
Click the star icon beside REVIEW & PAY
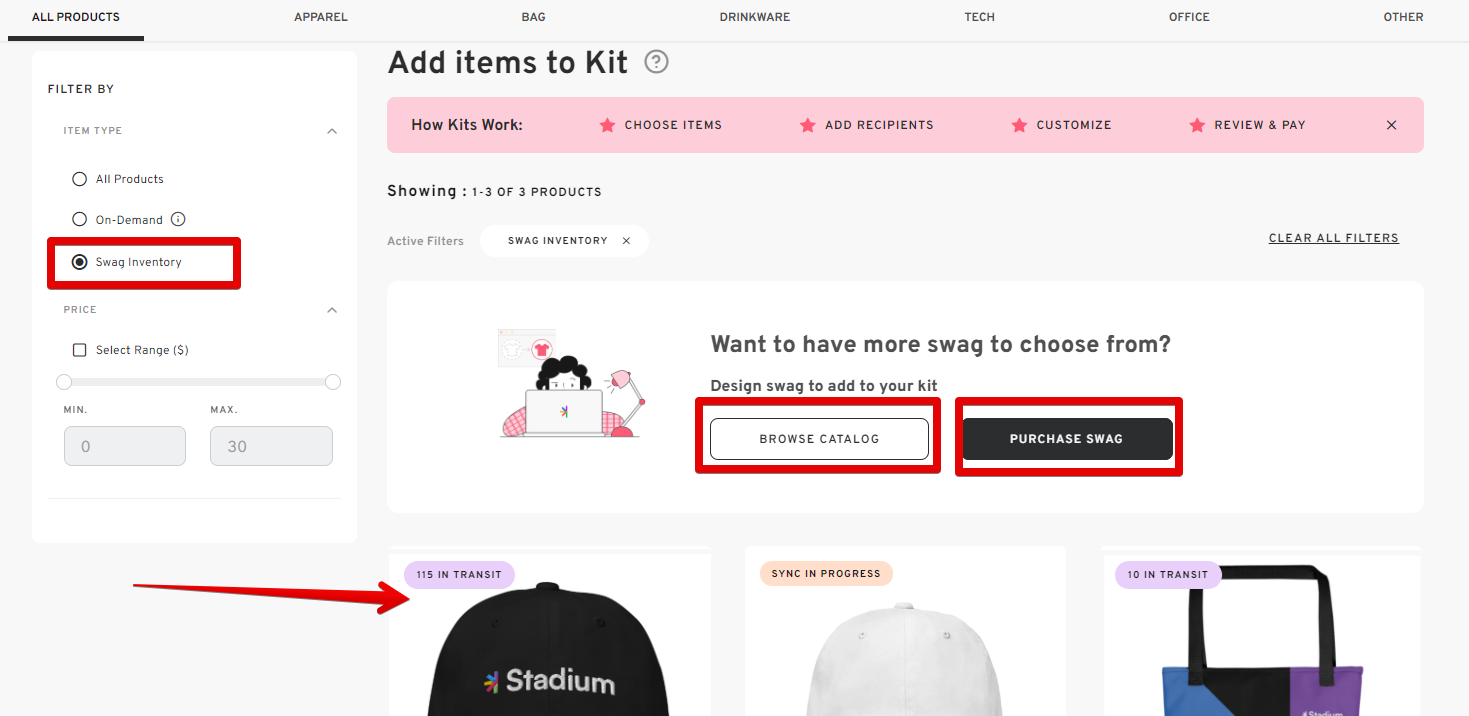(x=1197, y=125)
